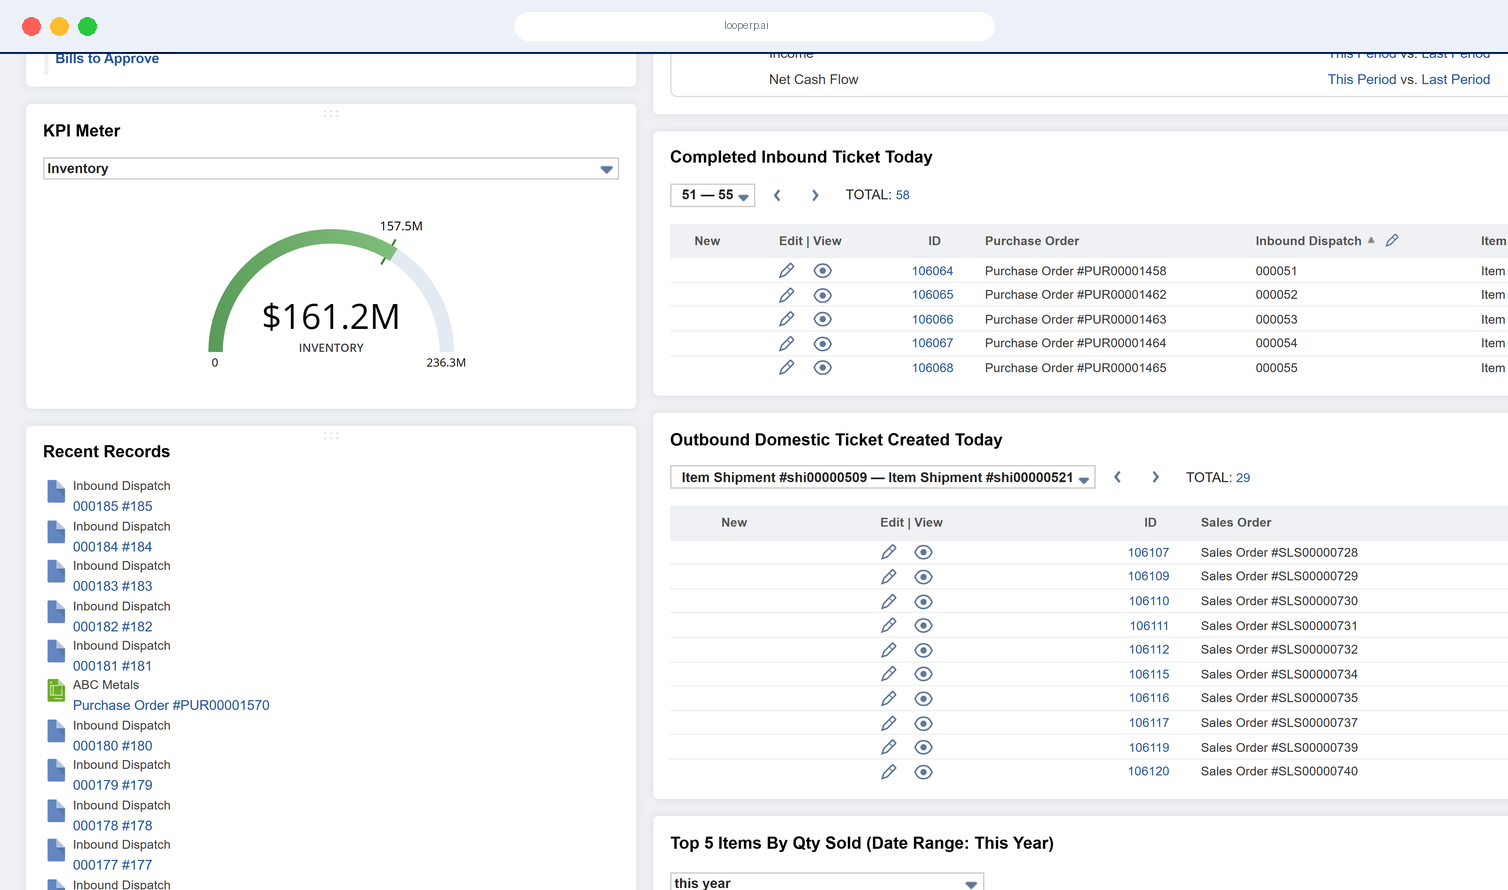Go to next page of inbound tickets
This screenshot has width=1508, height=890.
815,195
